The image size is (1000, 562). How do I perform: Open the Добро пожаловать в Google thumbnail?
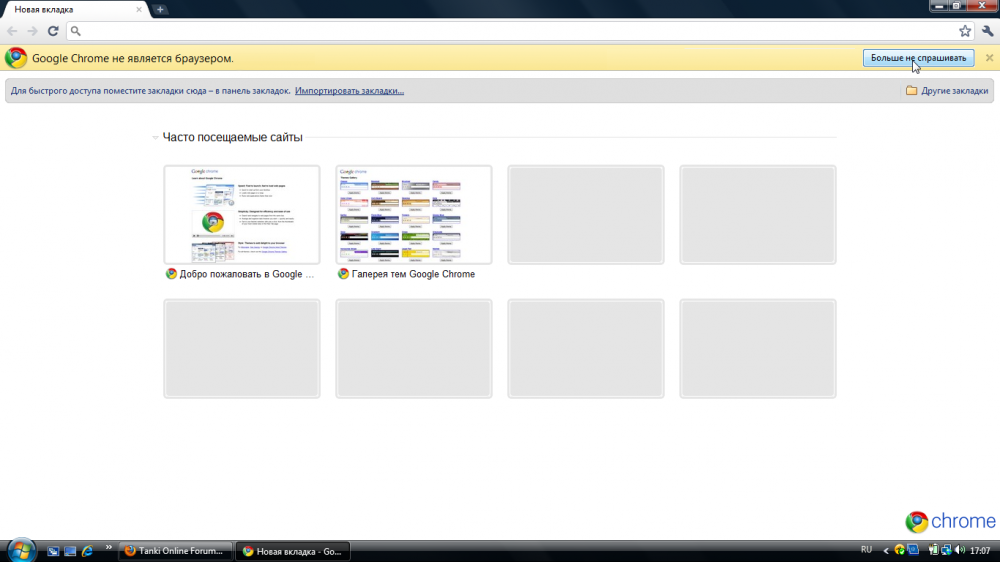(x=242, y=214)
